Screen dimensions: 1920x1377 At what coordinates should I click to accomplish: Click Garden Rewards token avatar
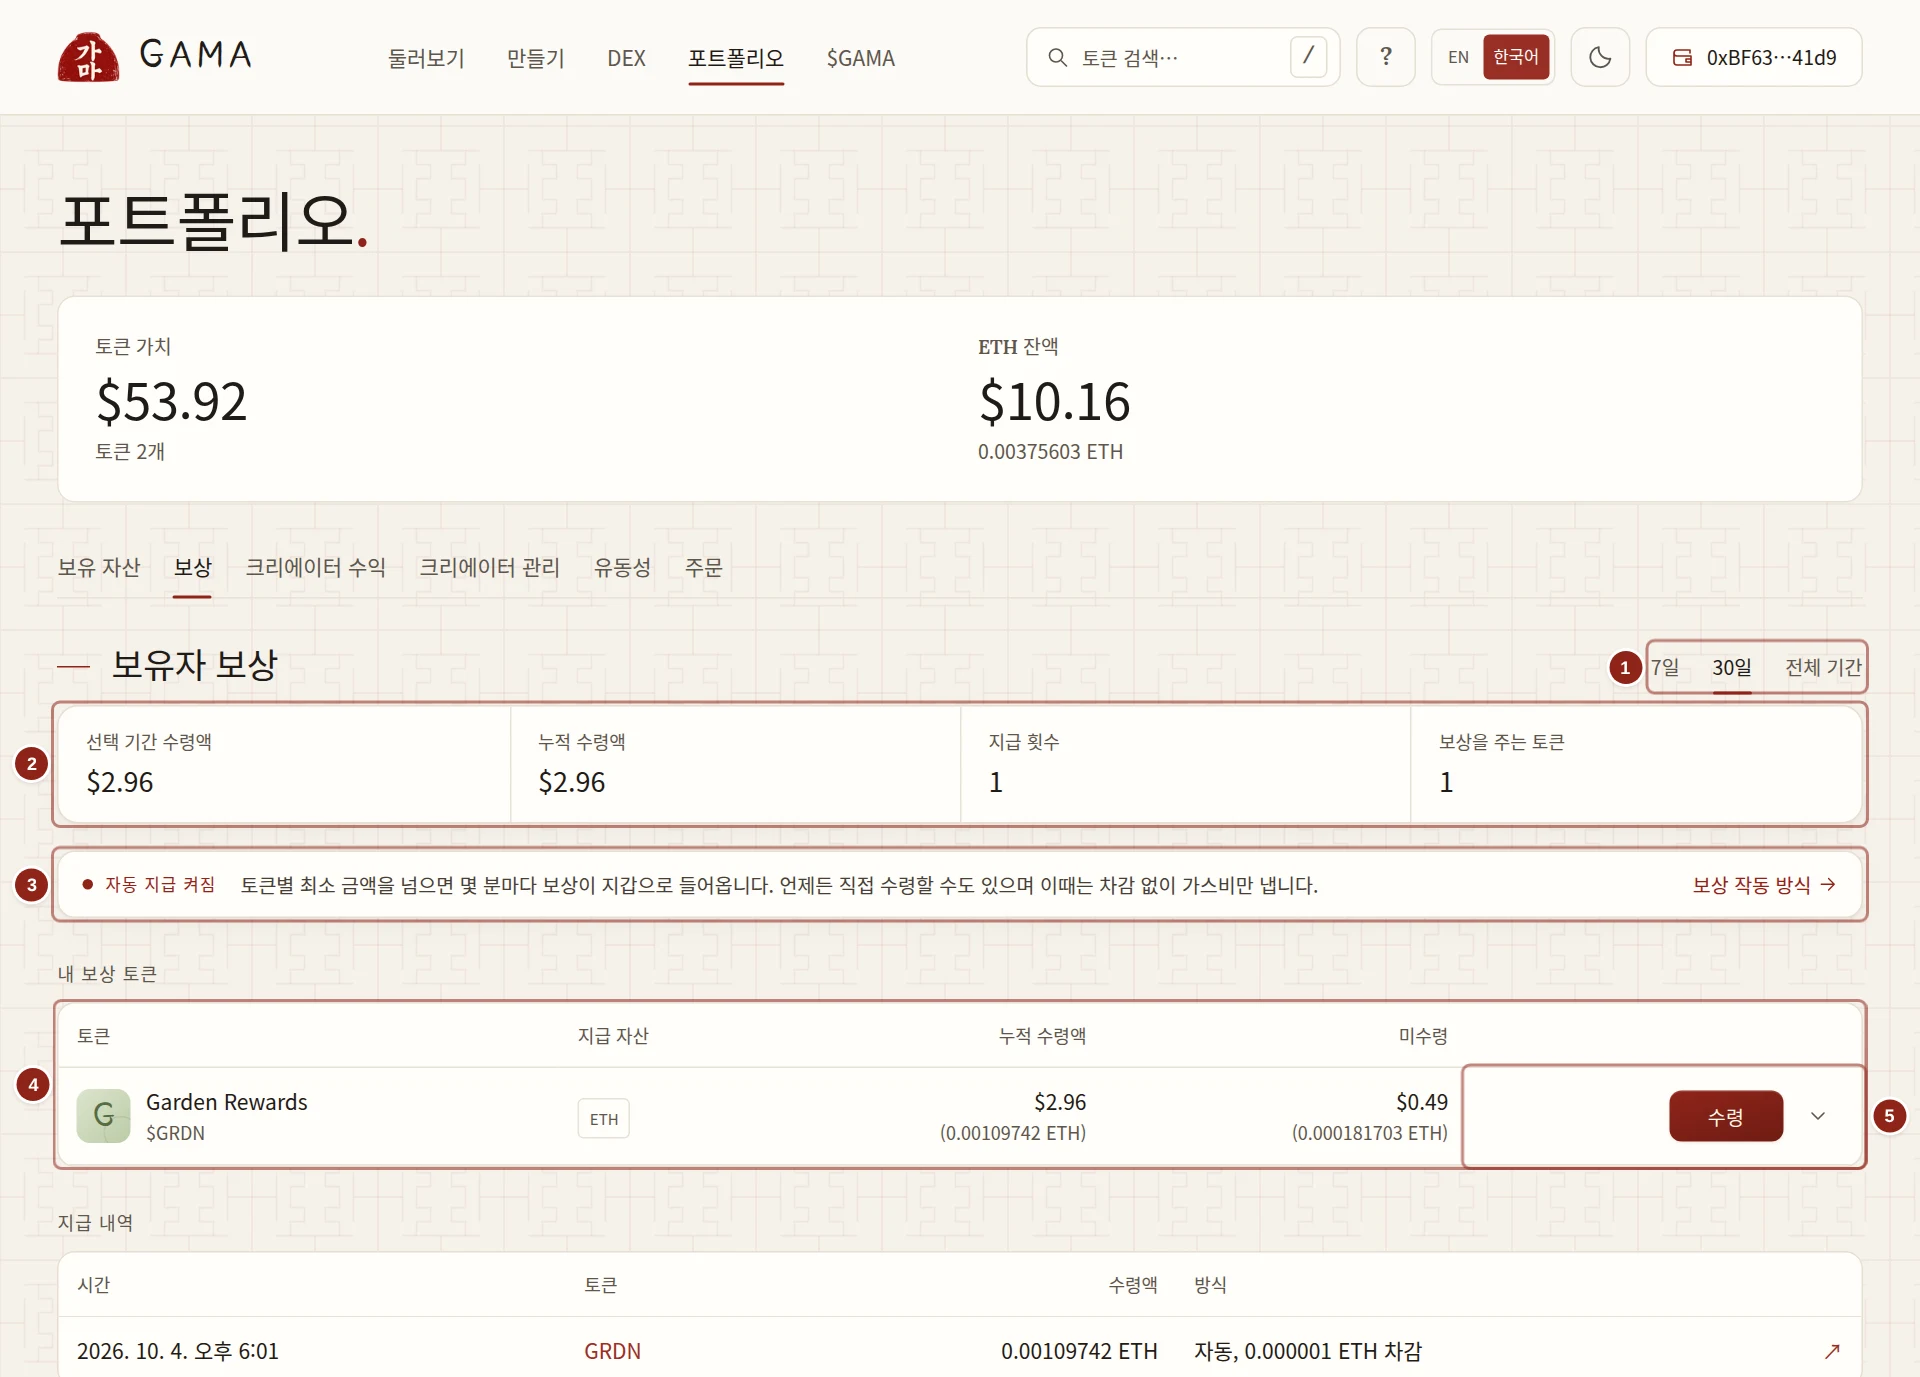[x=104, y=1116]
